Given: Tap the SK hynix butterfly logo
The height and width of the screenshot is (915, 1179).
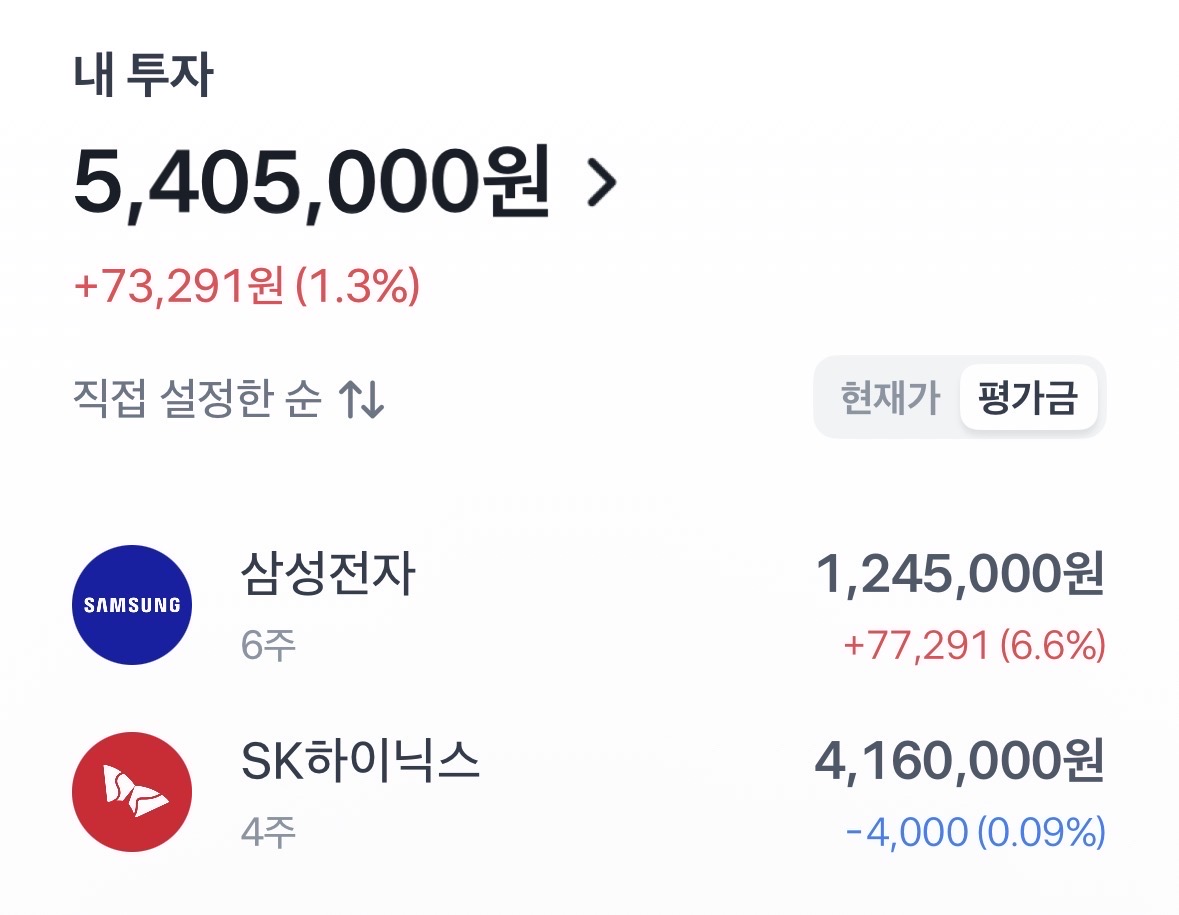Looking at the screenshot, I should (x=132, y=792).
